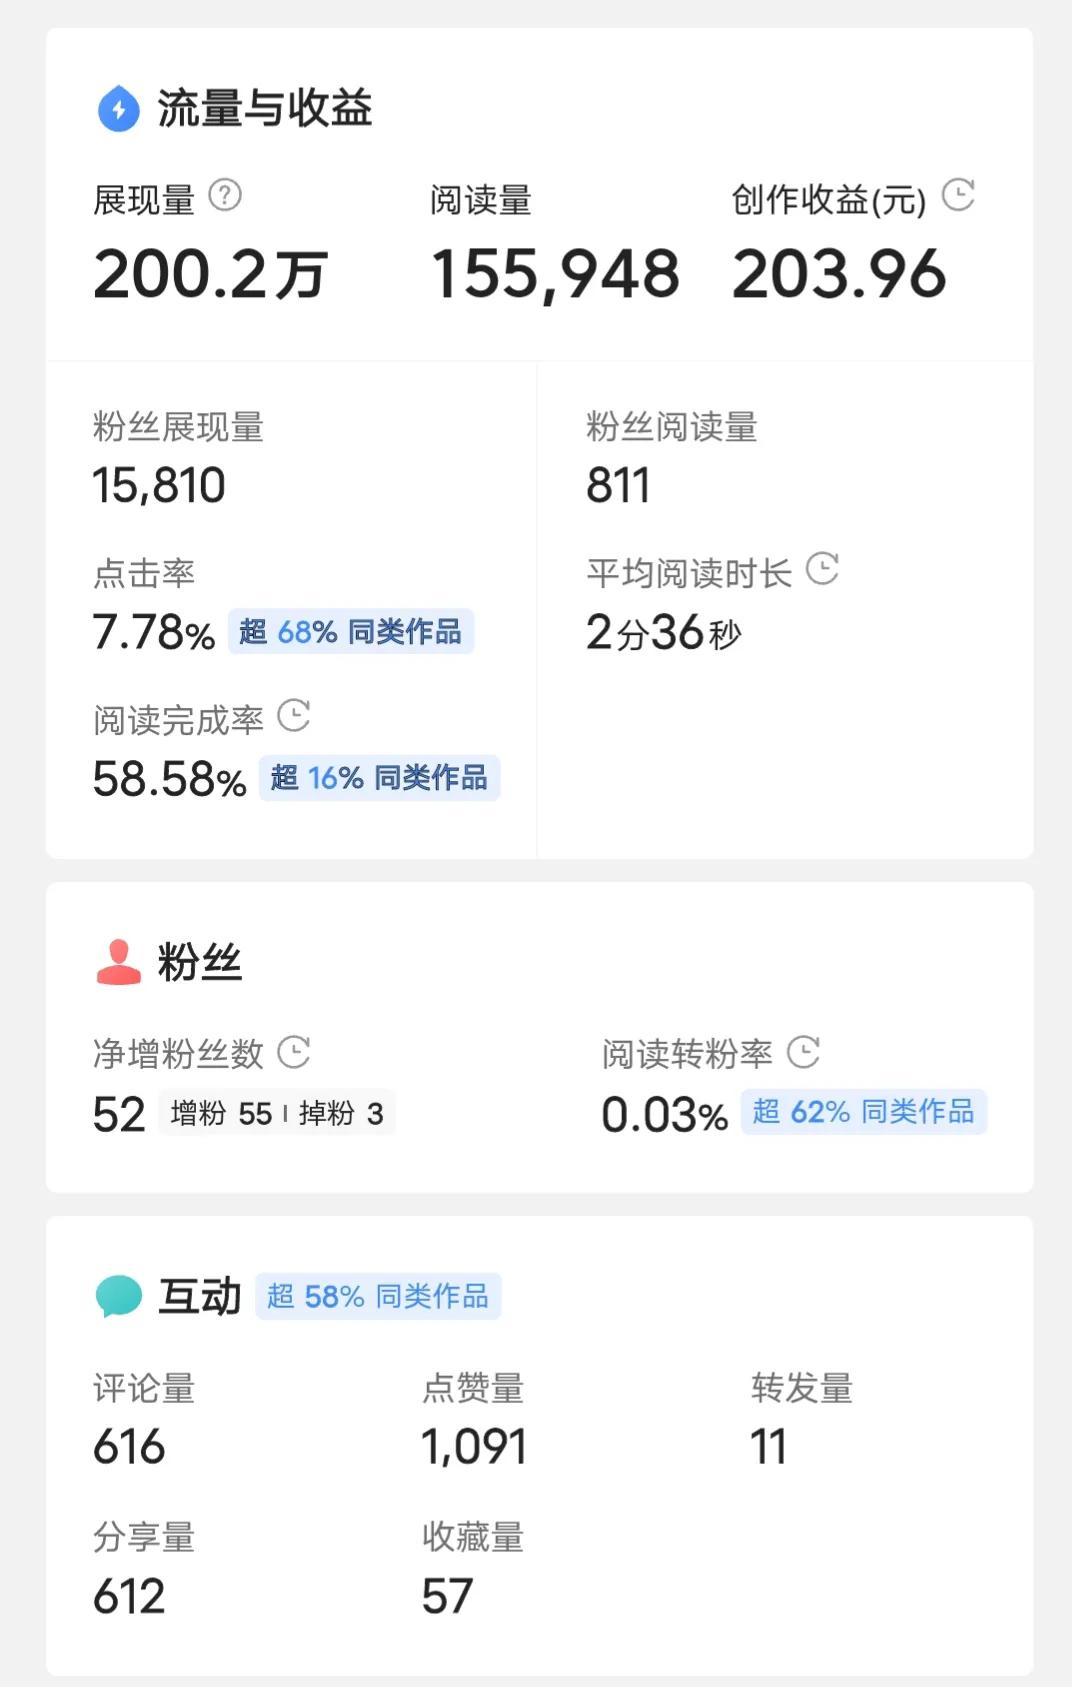This screenshot has height=1687, width=1072.
Task: Tap the 收藏量 count 57
Action: click(447, 1596)
